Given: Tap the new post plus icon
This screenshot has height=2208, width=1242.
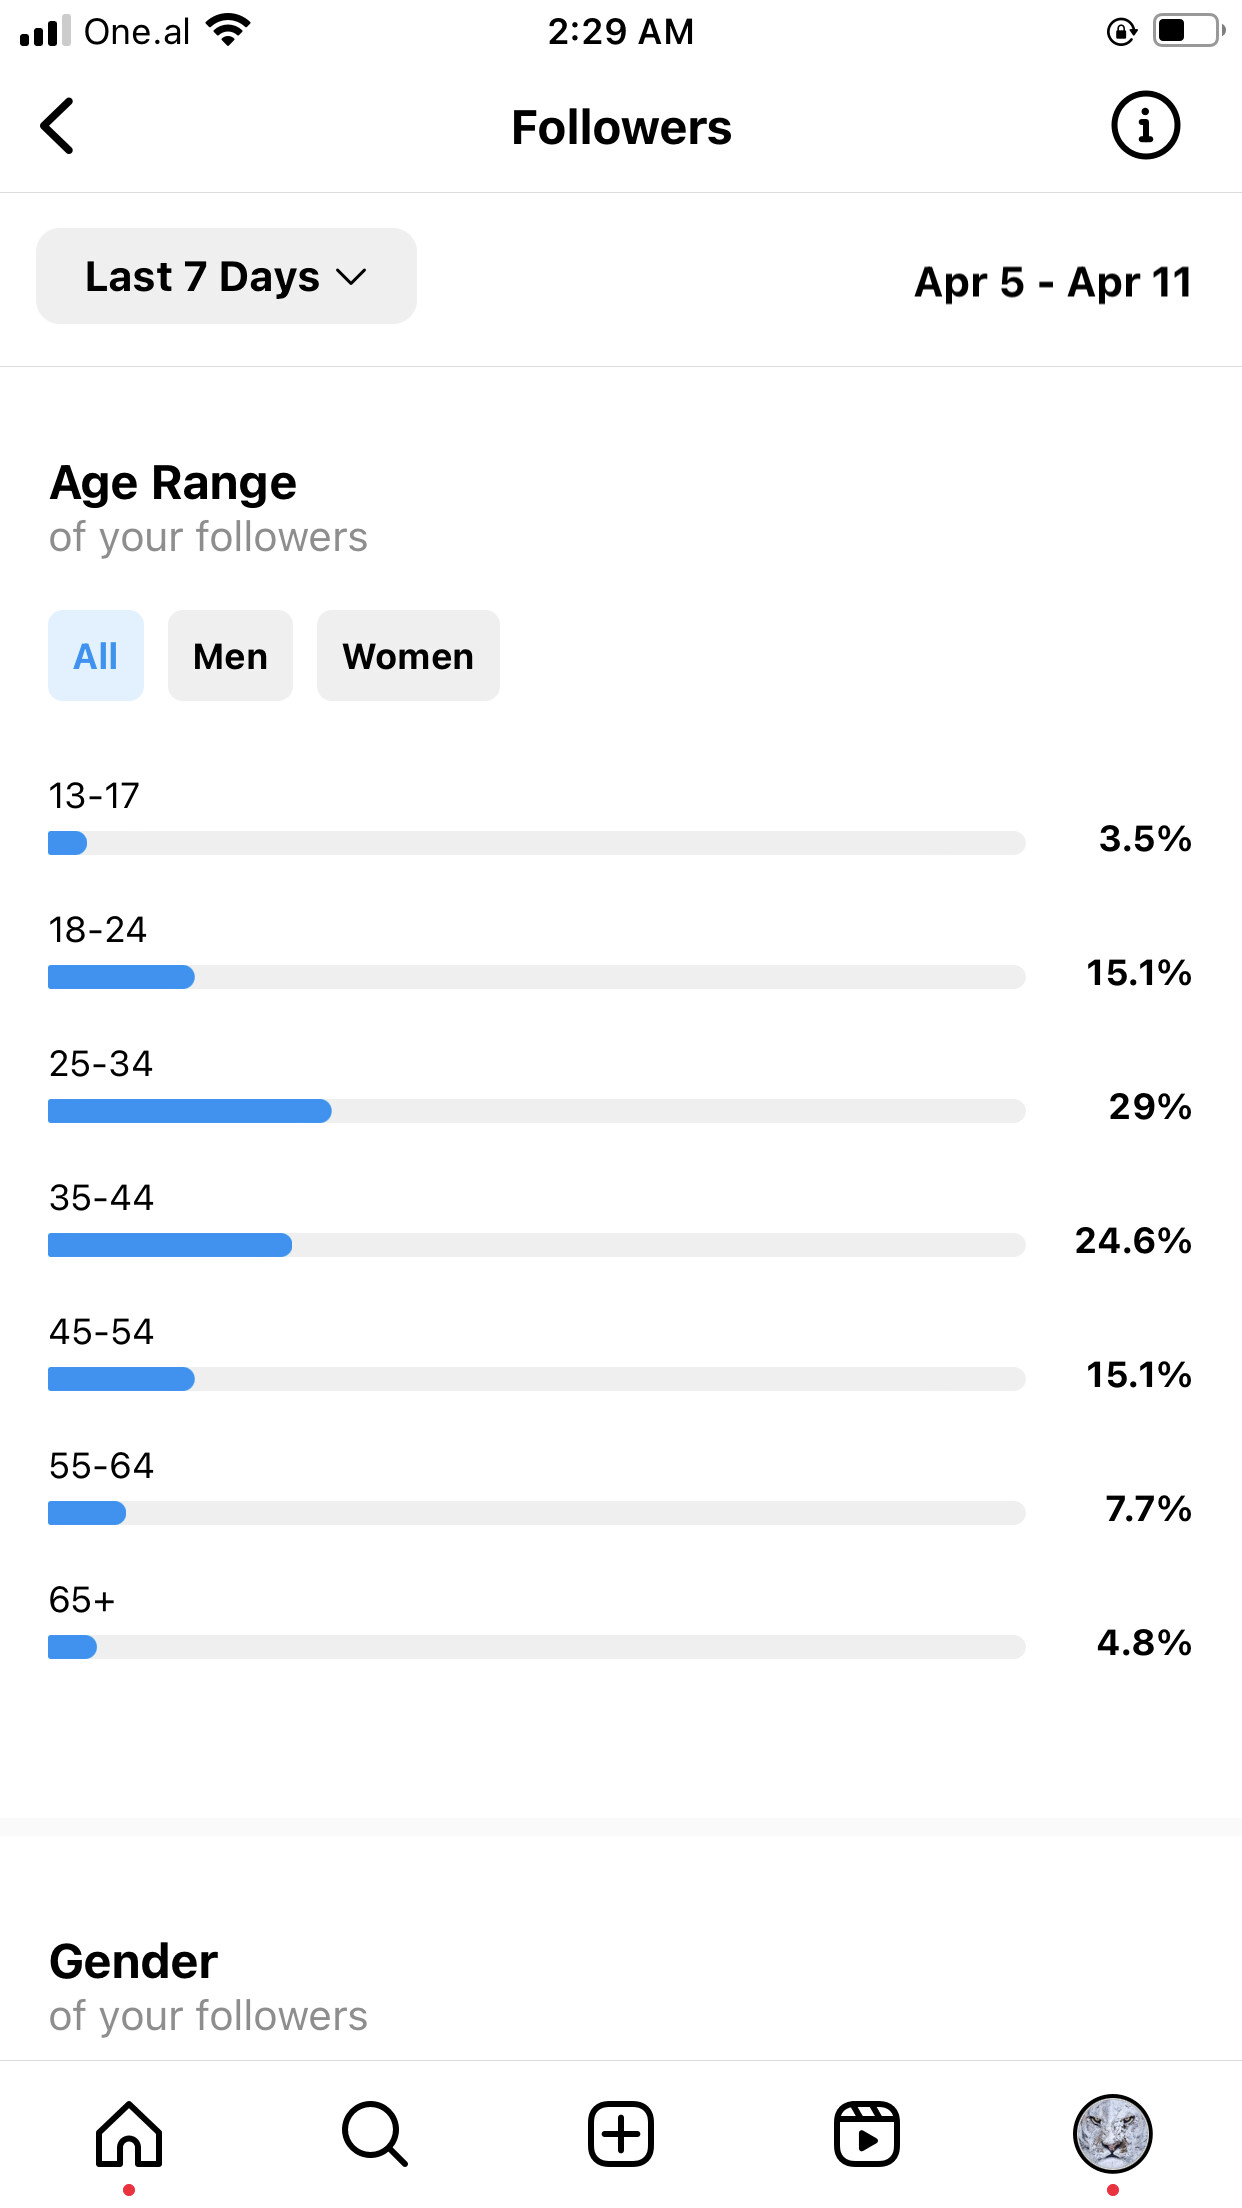Looking at the screenshot, I should (621, 2134).
